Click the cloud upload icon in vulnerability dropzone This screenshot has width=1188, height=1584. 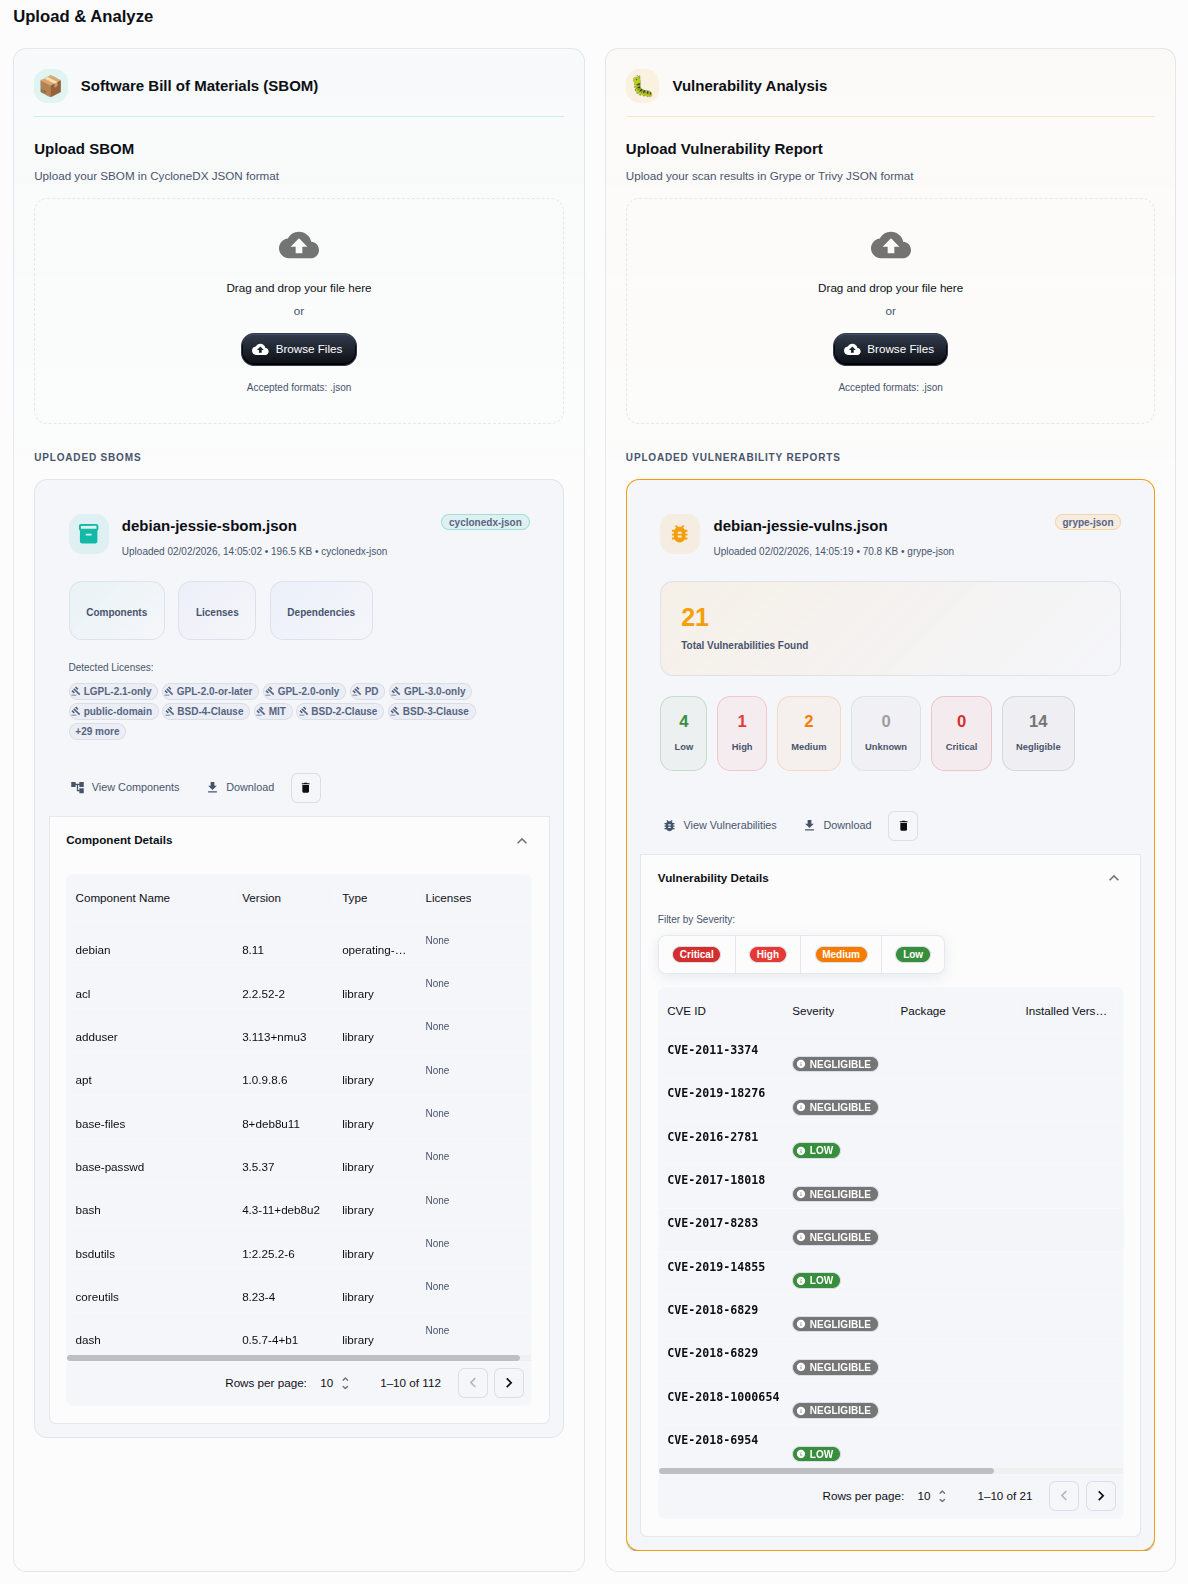(890, 245)
